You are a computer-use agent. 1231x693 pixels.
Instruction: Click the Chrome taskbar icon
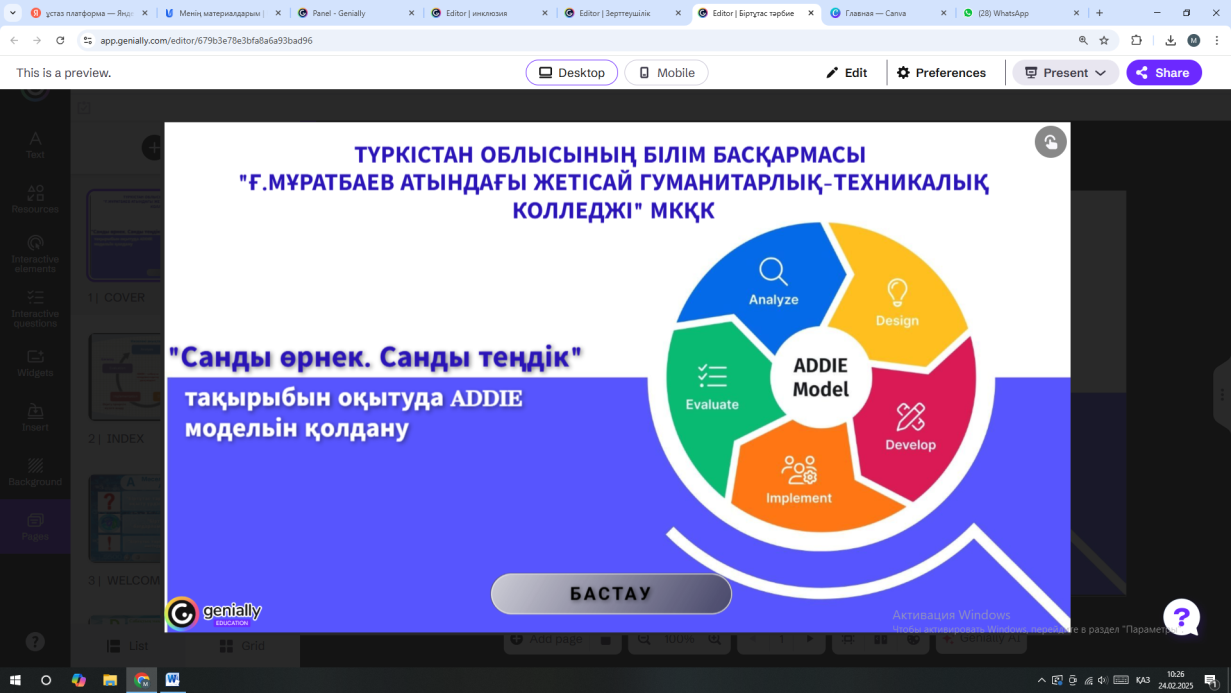point(142,680)
